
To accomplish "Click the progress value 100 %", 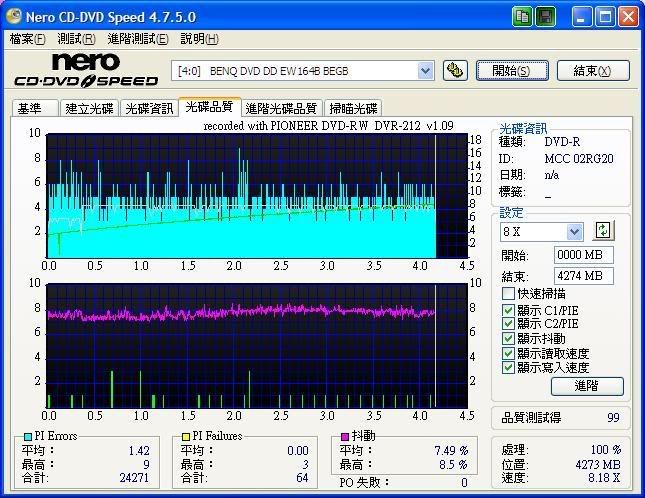I will tap(606, 450).
